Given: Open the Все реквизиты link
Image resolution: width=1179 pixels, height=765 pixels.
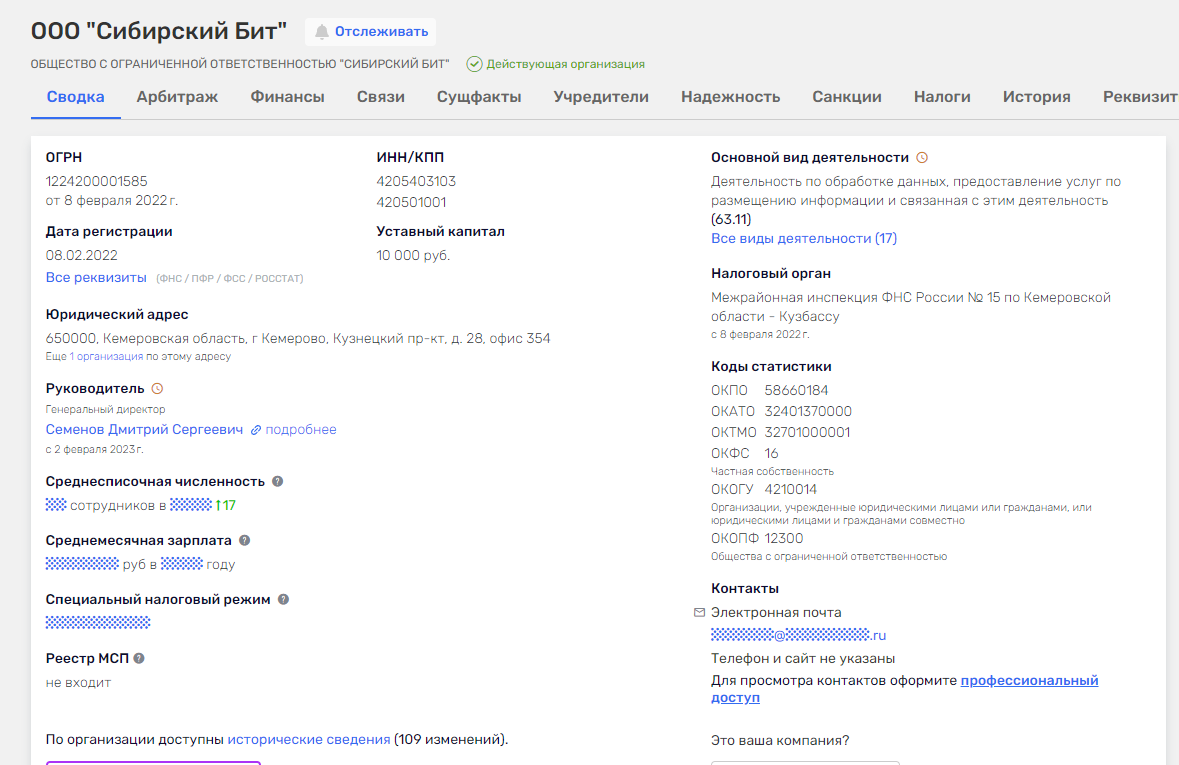Looking at the screenshot, I should (x=96, y=277).
